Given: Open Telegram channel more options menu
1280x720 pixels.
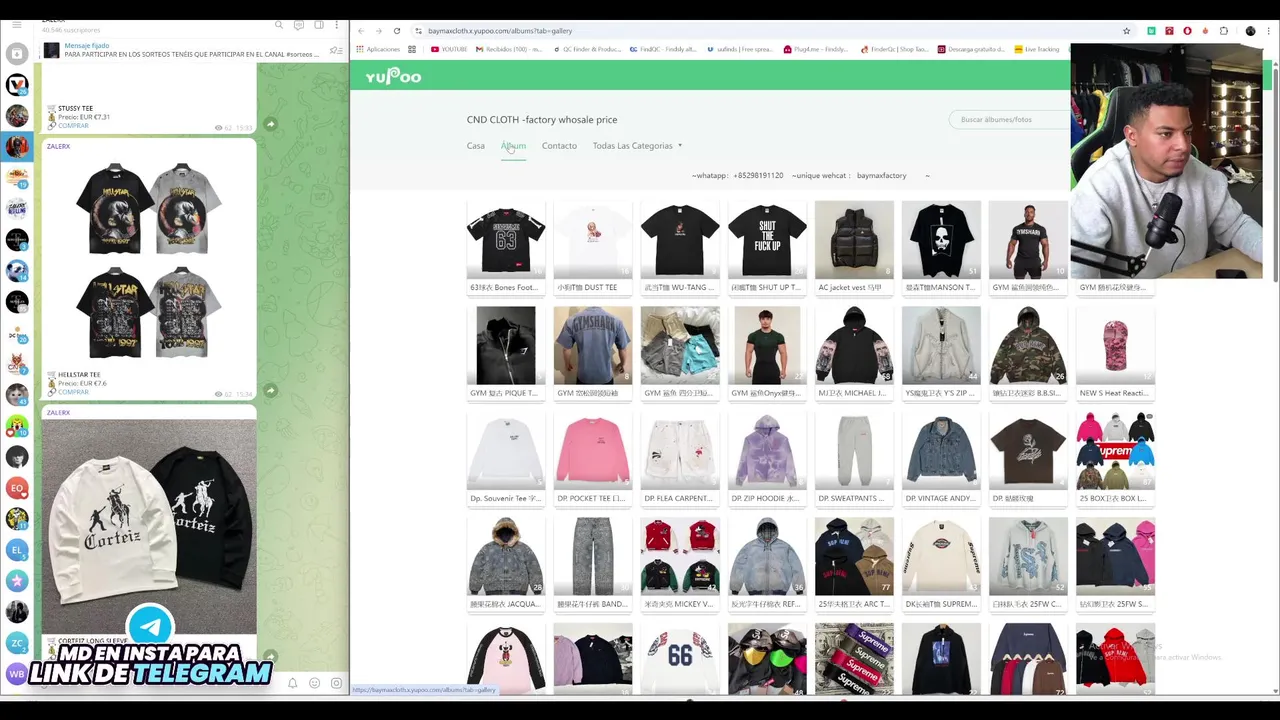Looking at the screenshot, I should 337,25.
